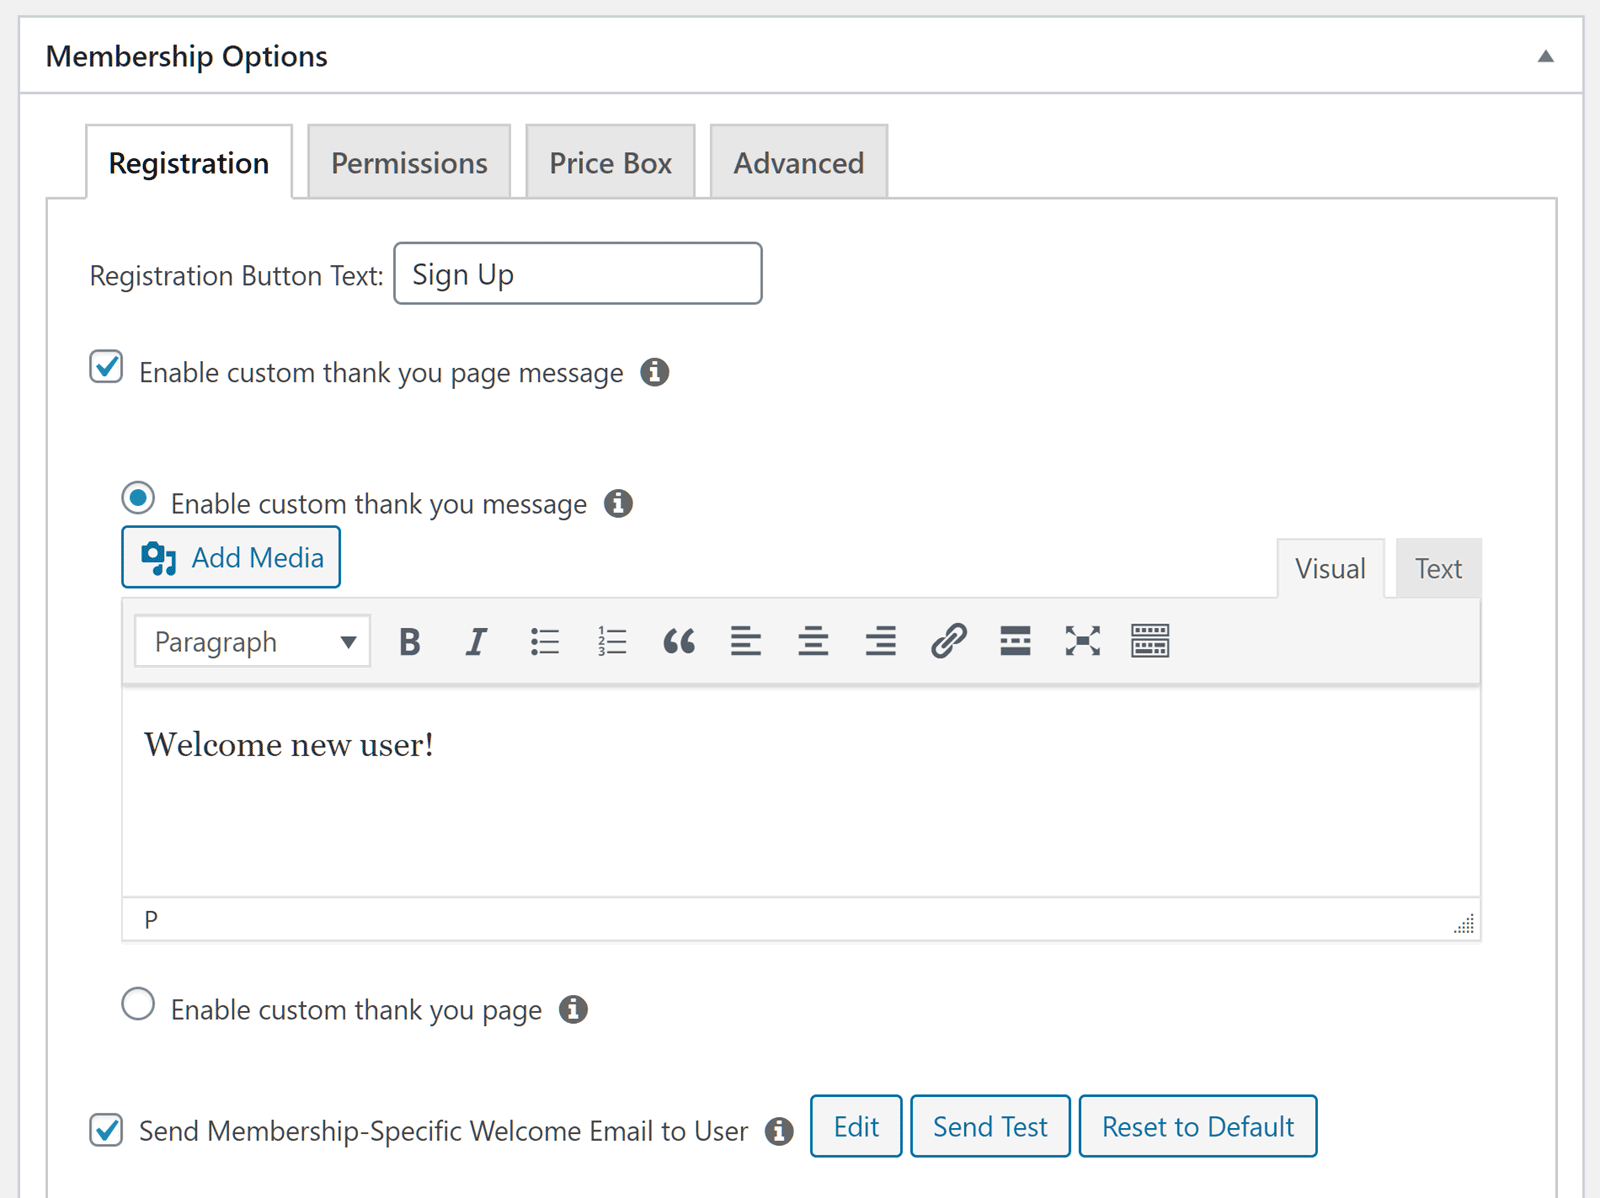Uncheck Send Membership-Specific Welcome Email to User

(106, 1130)
